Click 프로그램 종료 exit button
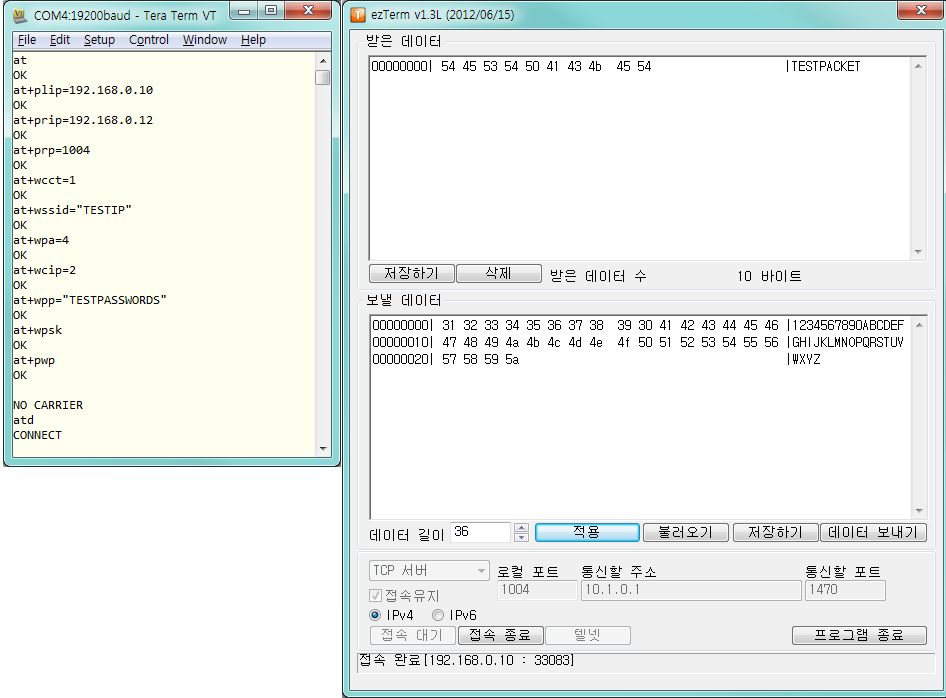946x698 pixels. coord(859,635)
